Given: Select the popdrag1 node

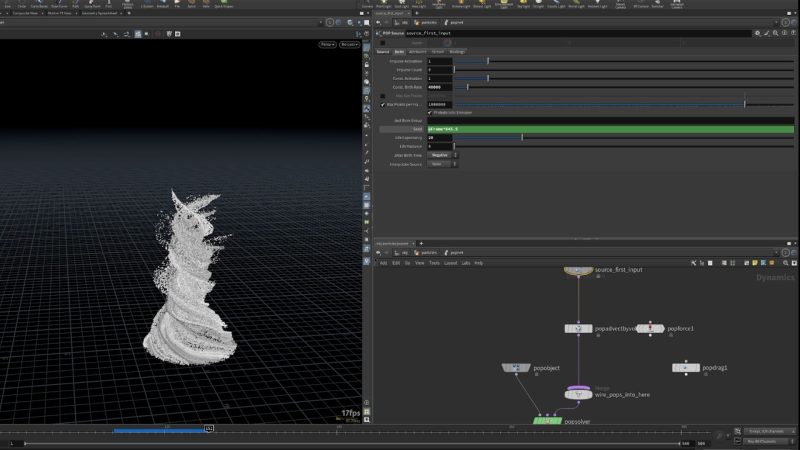Looking at the screenshot, I should (686, 368).
